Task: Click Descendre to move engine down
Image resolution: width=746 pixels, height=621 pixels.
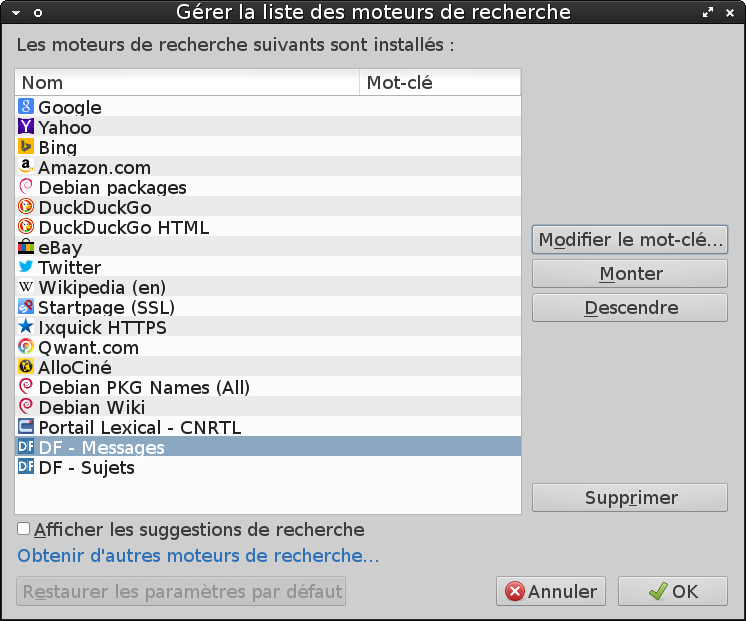Action: pyautogui.click(x=630, y=308)
